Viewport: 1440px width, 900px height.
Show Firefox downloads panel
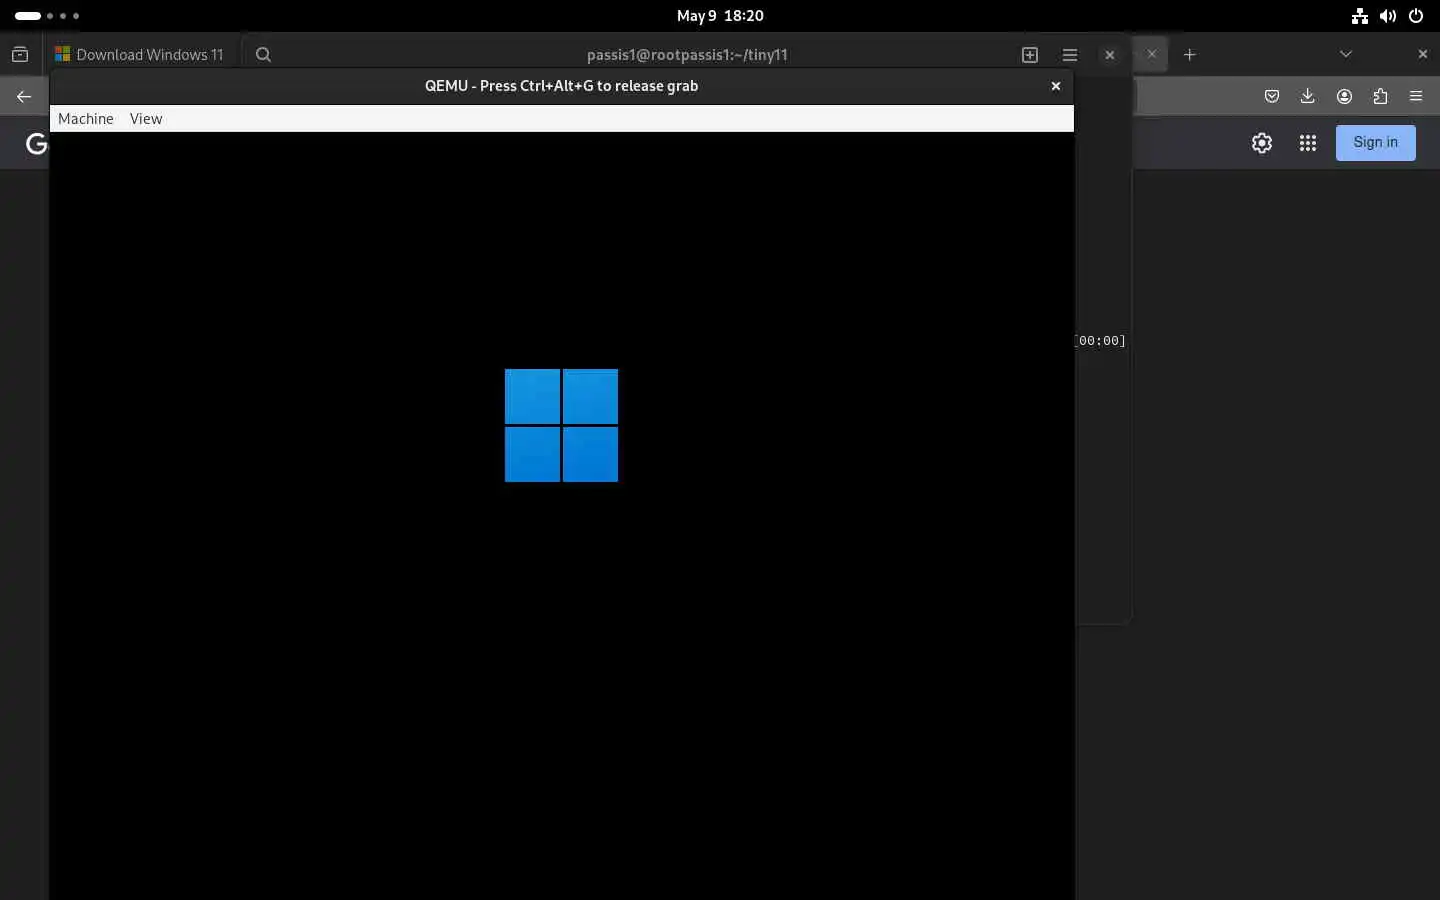tap(1308, 96)
